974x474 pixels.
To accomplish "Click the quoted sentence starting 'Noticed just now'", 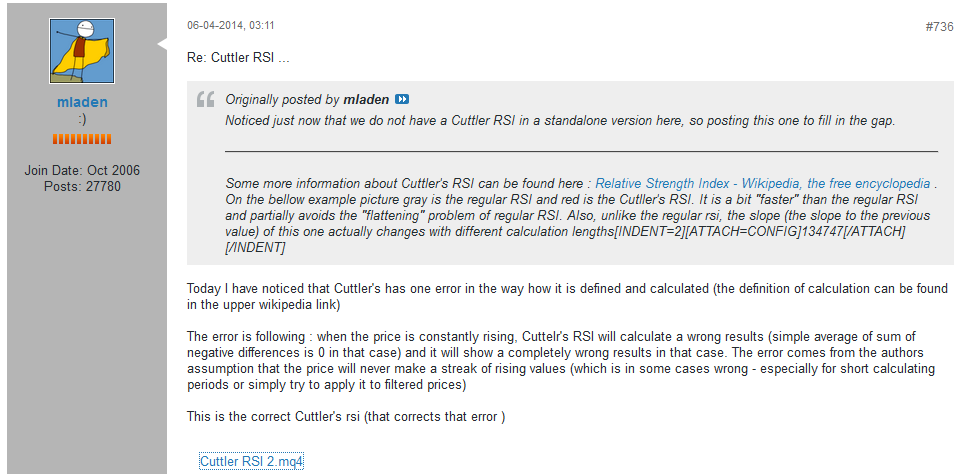I will pyautogui.click(x=560, y=121).
